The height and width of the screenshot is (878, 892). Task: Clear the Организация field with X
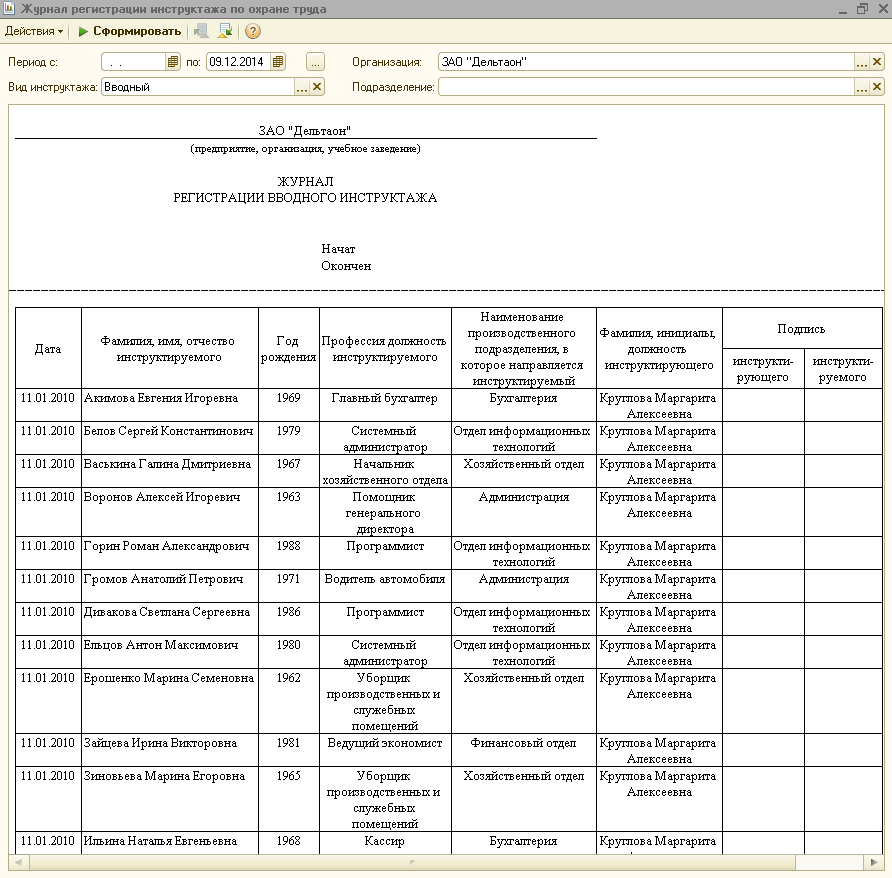point(877,62)
